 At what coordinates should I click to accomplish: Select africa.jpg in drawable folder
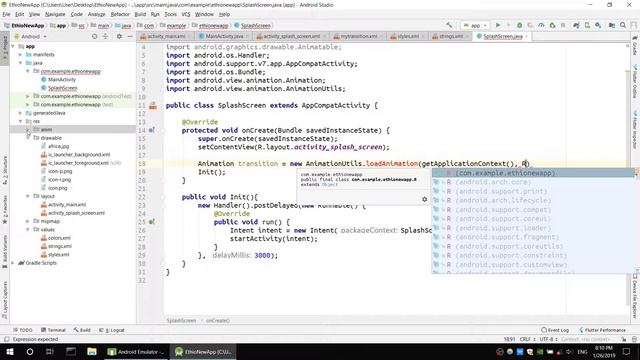tap(58, 146)
